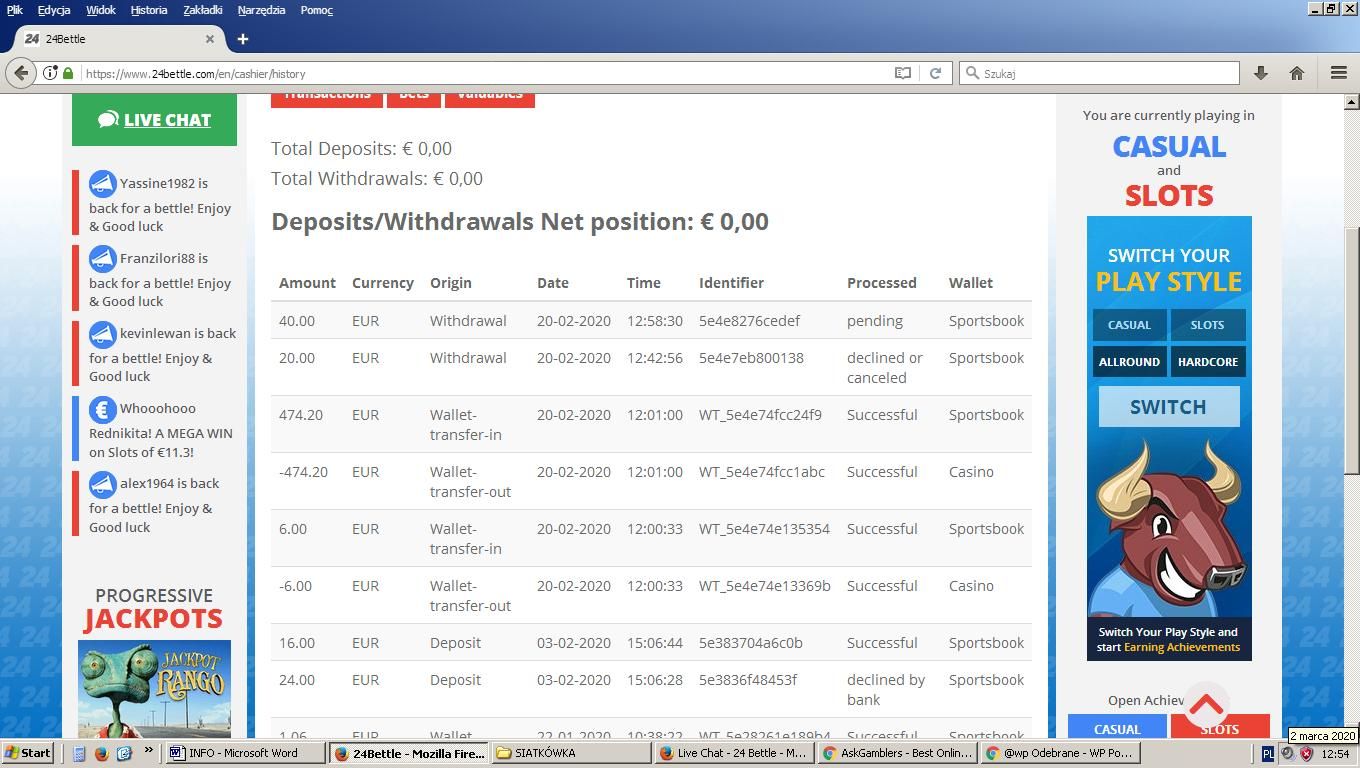Open the Narzędzia menu
Screen dimensions: 1360x768
262,10
